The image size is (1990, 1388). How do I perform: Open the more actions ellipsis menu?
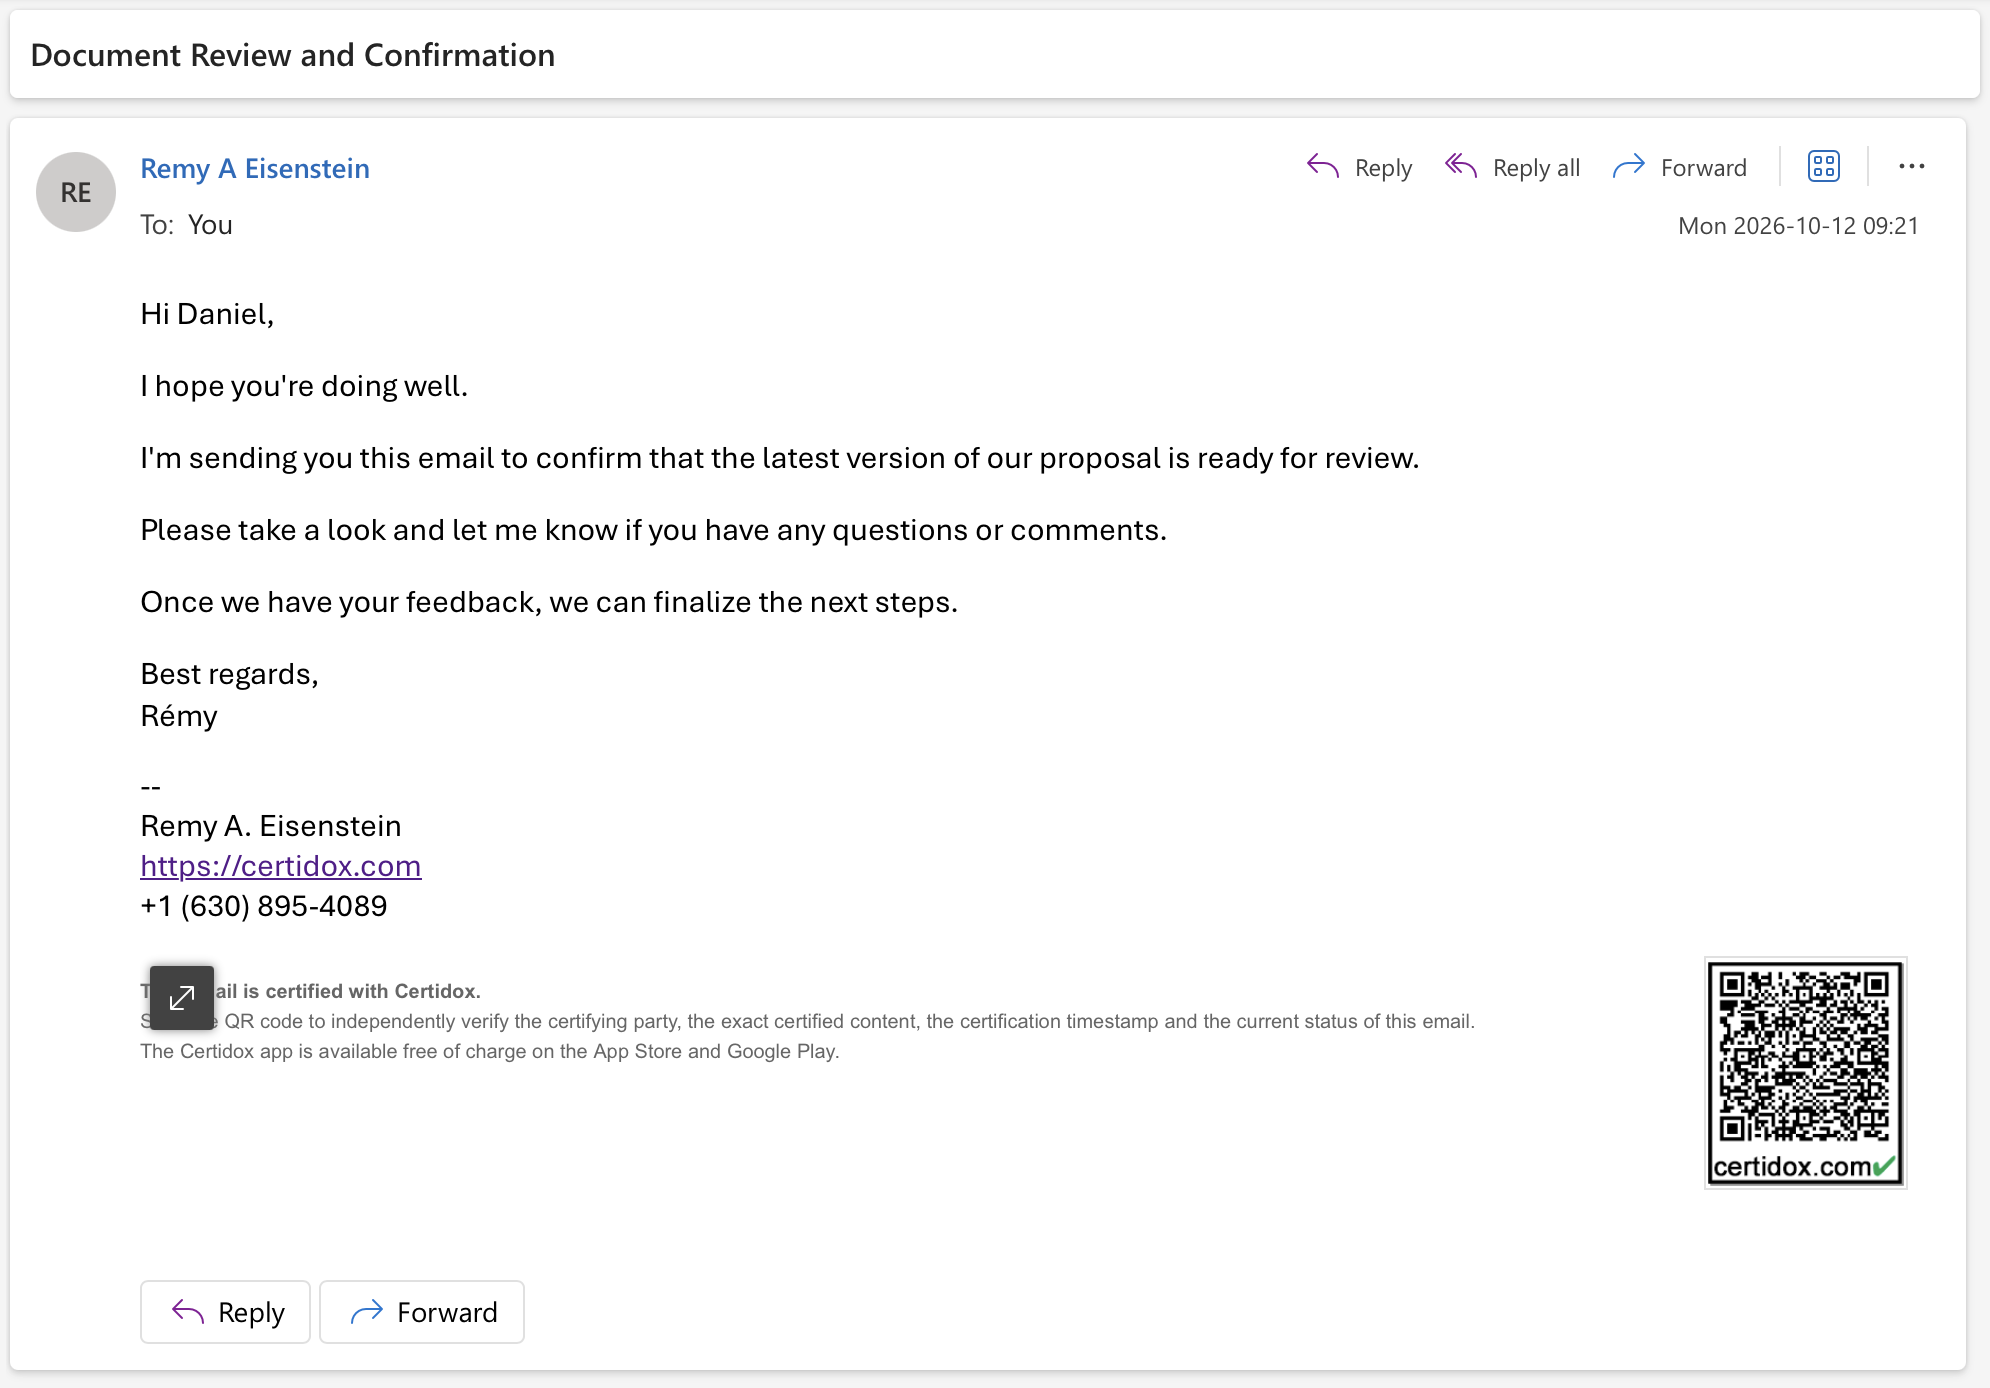pyautogui.click(x=1911, y=166)
